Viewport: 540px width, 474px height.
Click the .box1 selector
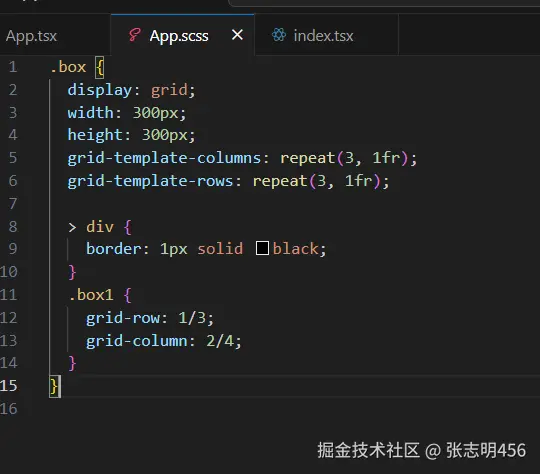coord(91,295)
